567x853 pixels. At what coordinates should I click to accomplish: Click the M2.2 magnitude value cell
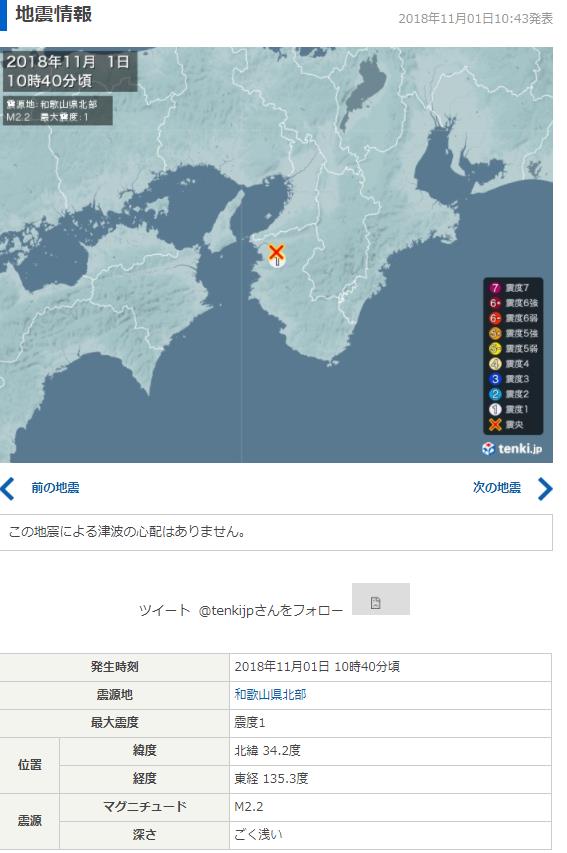point(390,807)
